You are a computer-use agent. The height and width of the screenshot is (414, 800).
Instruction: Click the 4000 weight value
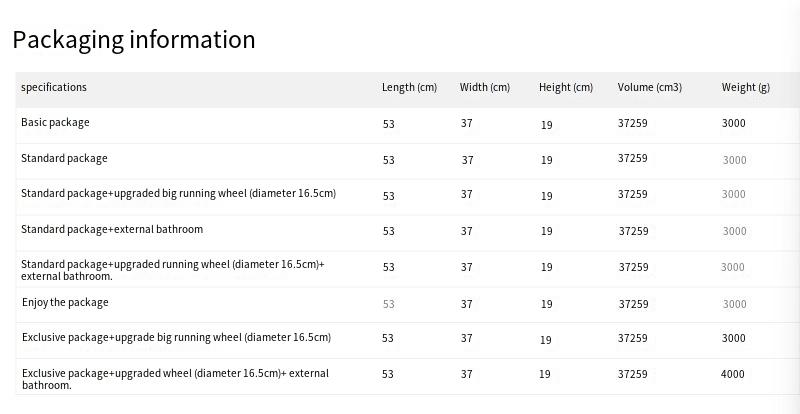click(x=733, y=374)
